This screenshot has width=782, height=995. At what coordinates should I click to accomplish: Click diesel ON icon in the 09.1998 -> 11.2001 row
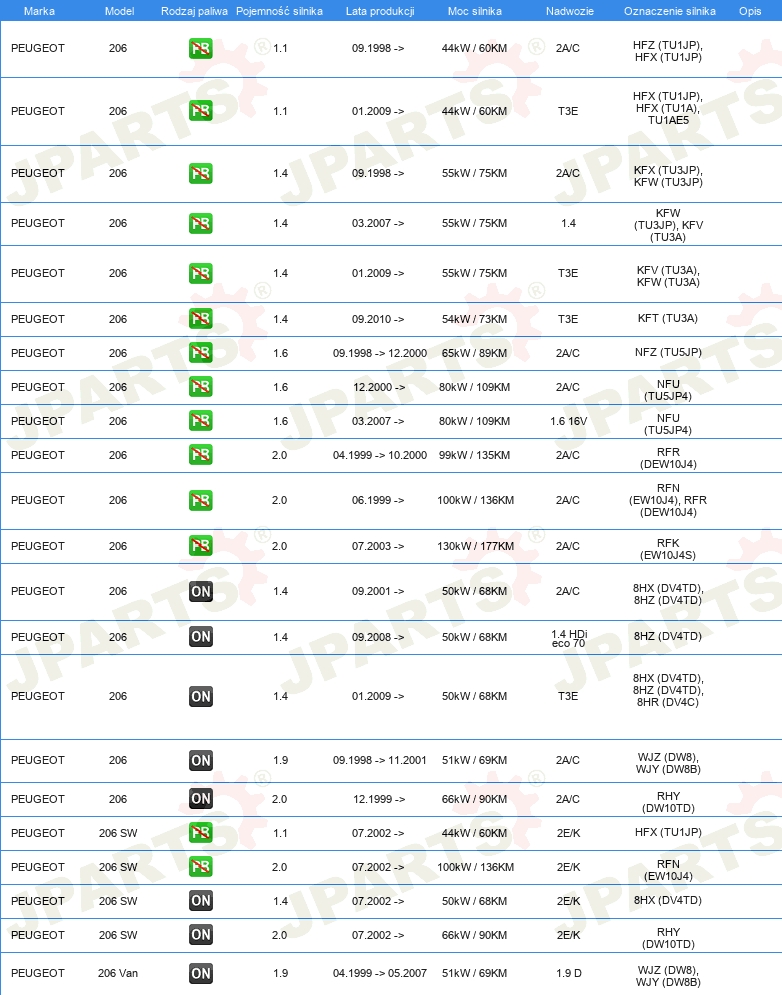(201, 760)
